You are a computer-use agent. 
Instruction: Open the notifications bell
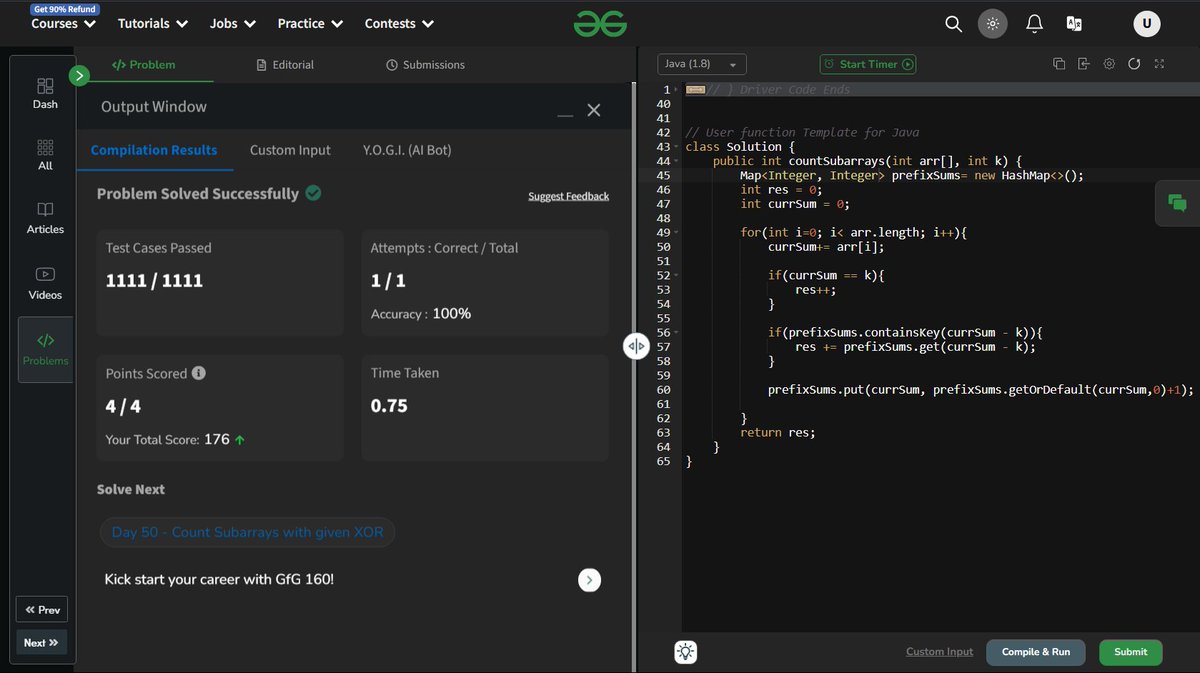1035,23
